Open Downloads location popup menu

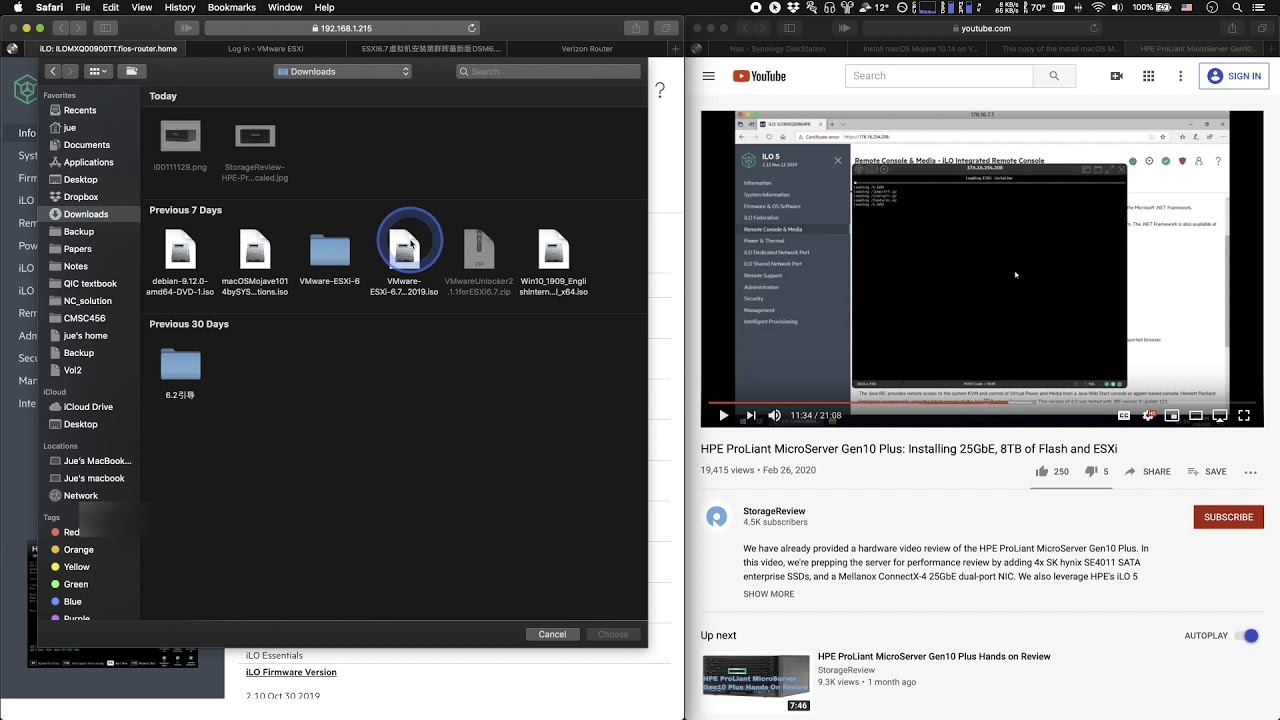[x=342, y=71]
